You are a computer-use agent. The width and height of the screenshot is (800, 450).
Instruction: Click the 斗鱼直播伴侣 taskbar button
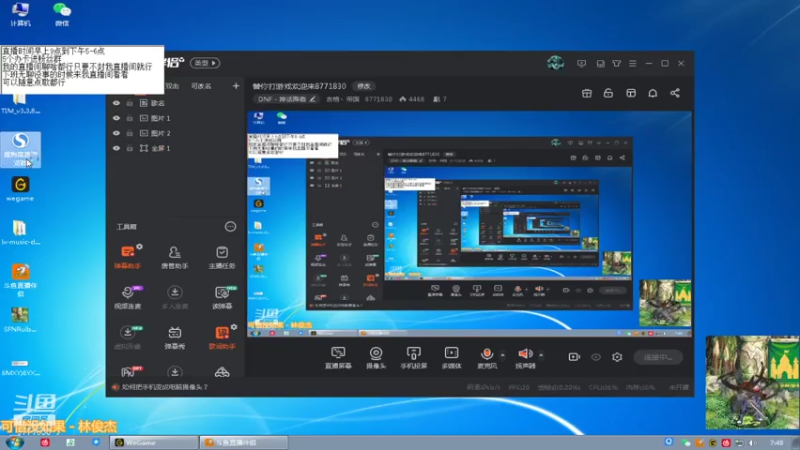tap(243, 442)
